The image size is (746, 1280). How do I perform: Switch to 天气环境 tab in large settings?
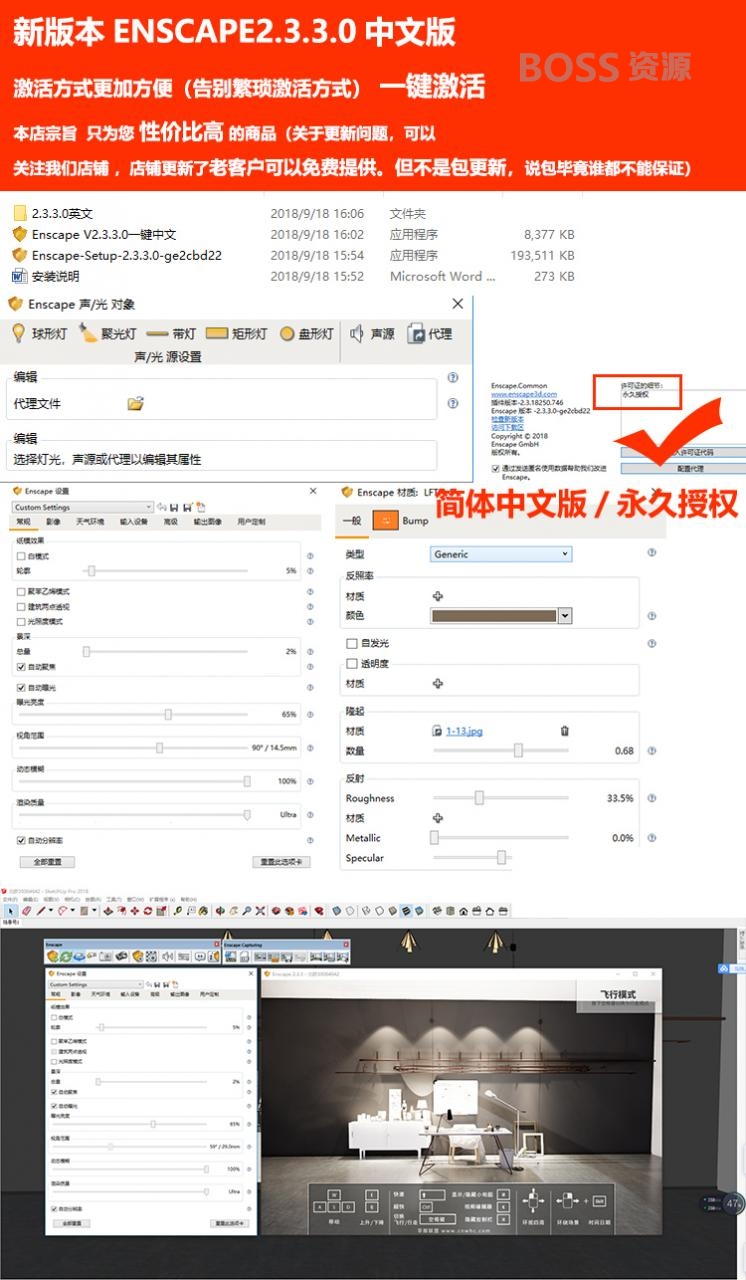[90, 521]
